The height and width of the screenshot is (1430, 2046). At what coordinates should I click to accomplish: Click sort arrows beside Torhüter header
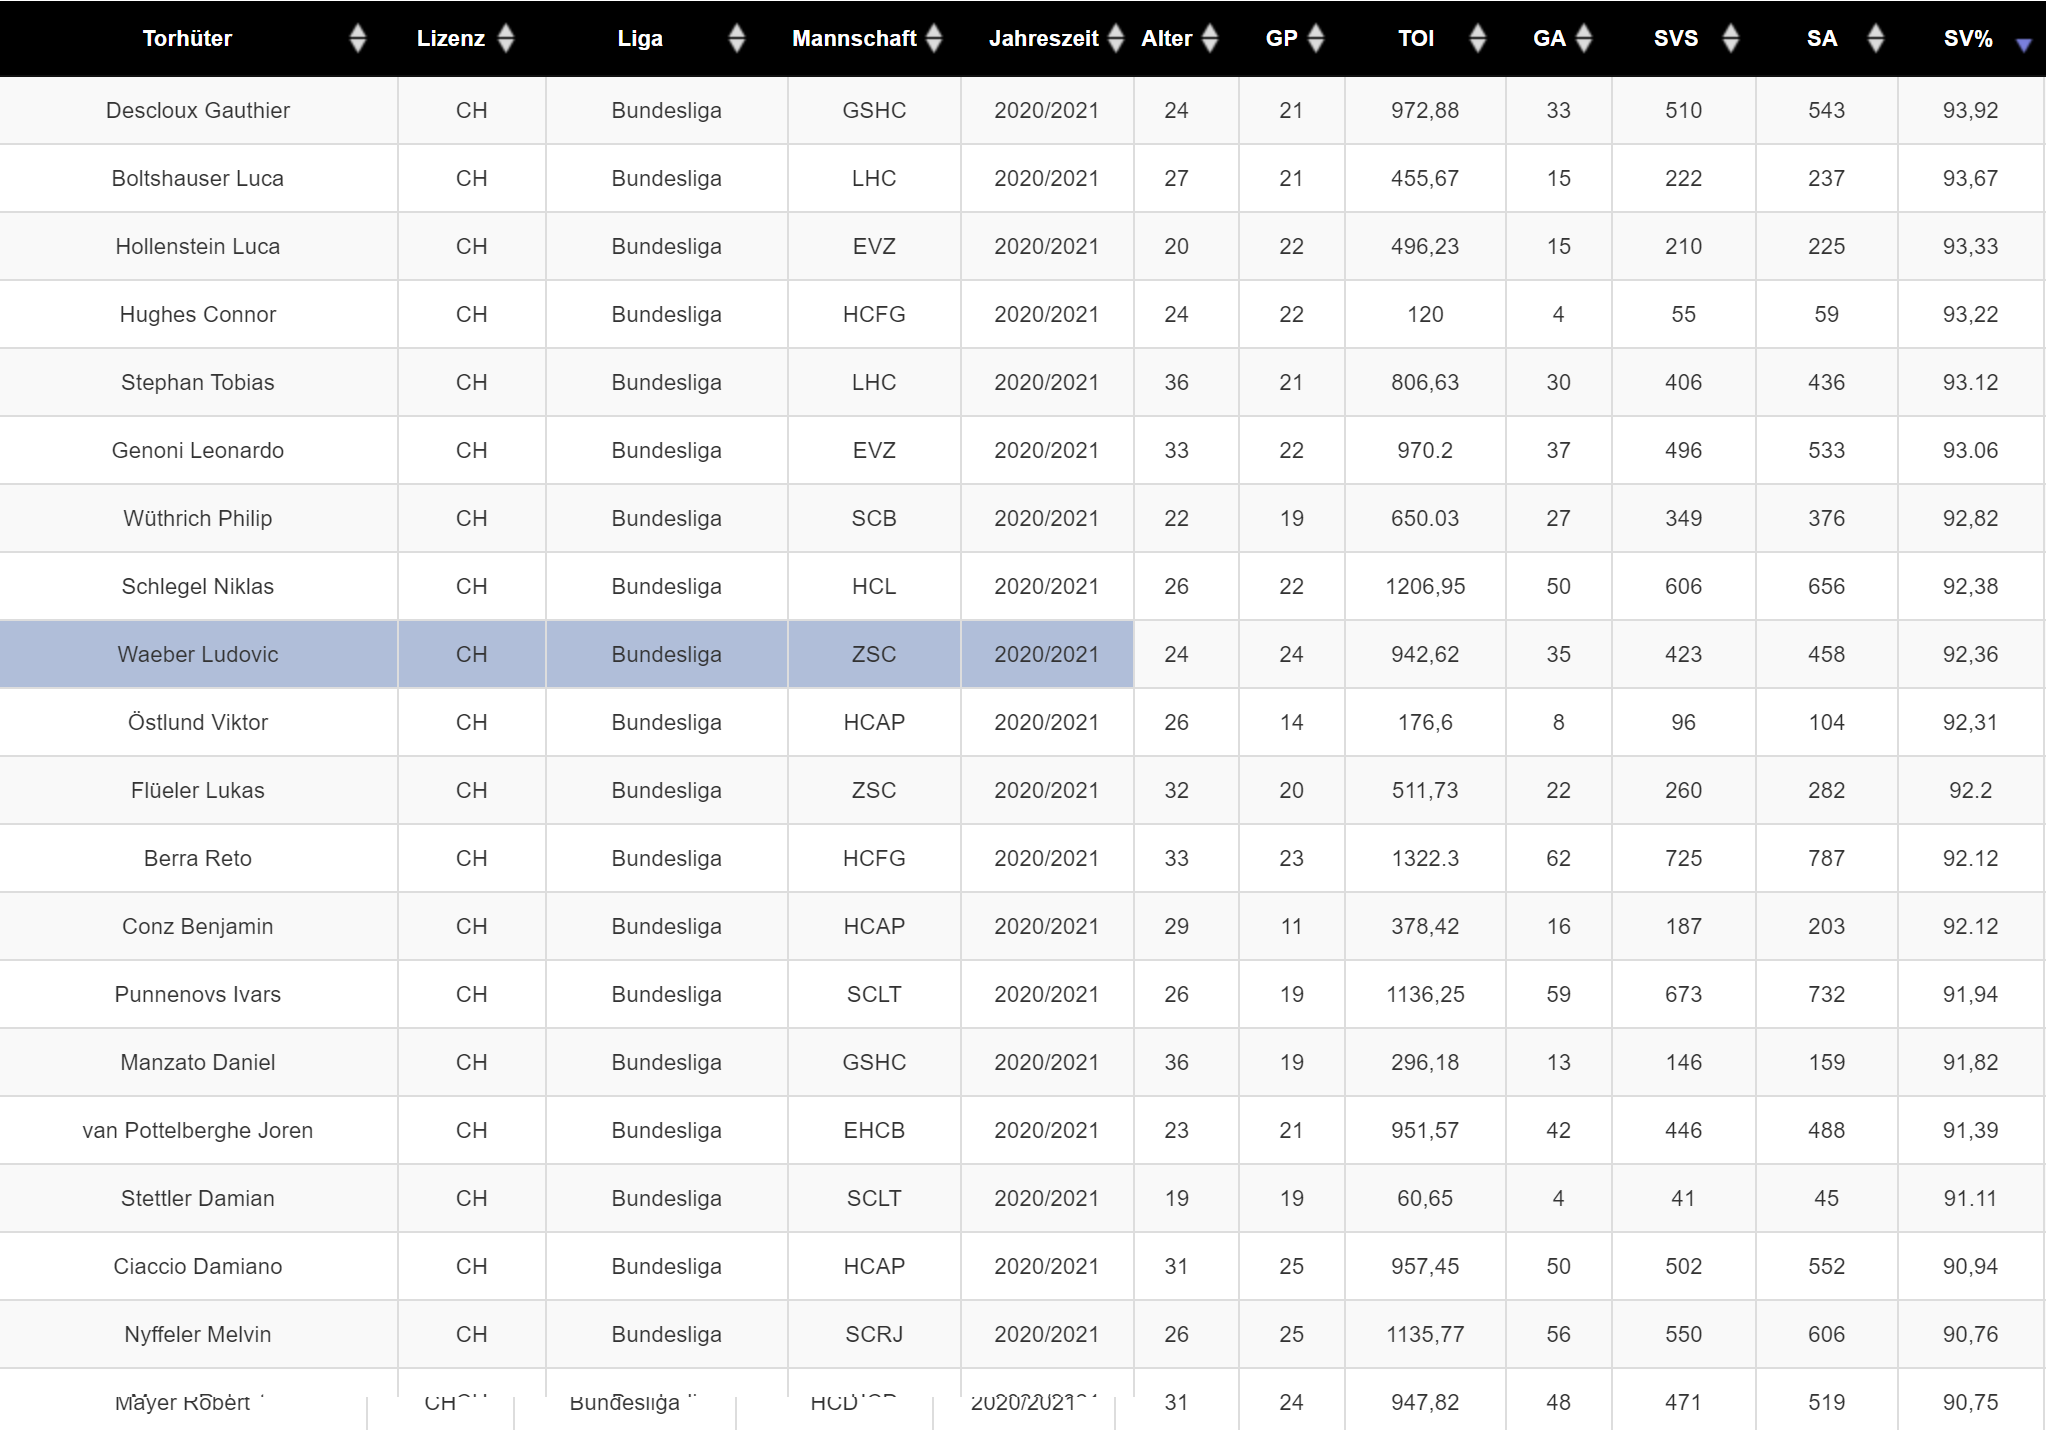(358, 39)
